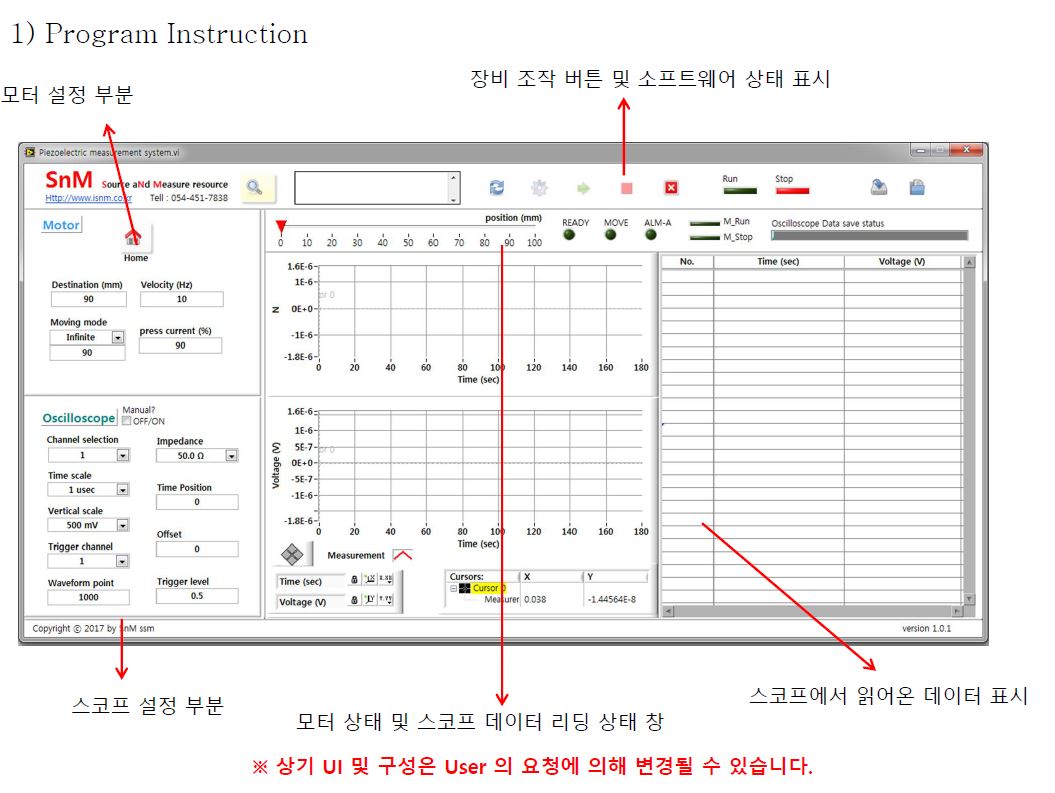Screen dimensions: 1055x793
Task: Open the Moving mode dropdown
Action: [x=117, y=338]
